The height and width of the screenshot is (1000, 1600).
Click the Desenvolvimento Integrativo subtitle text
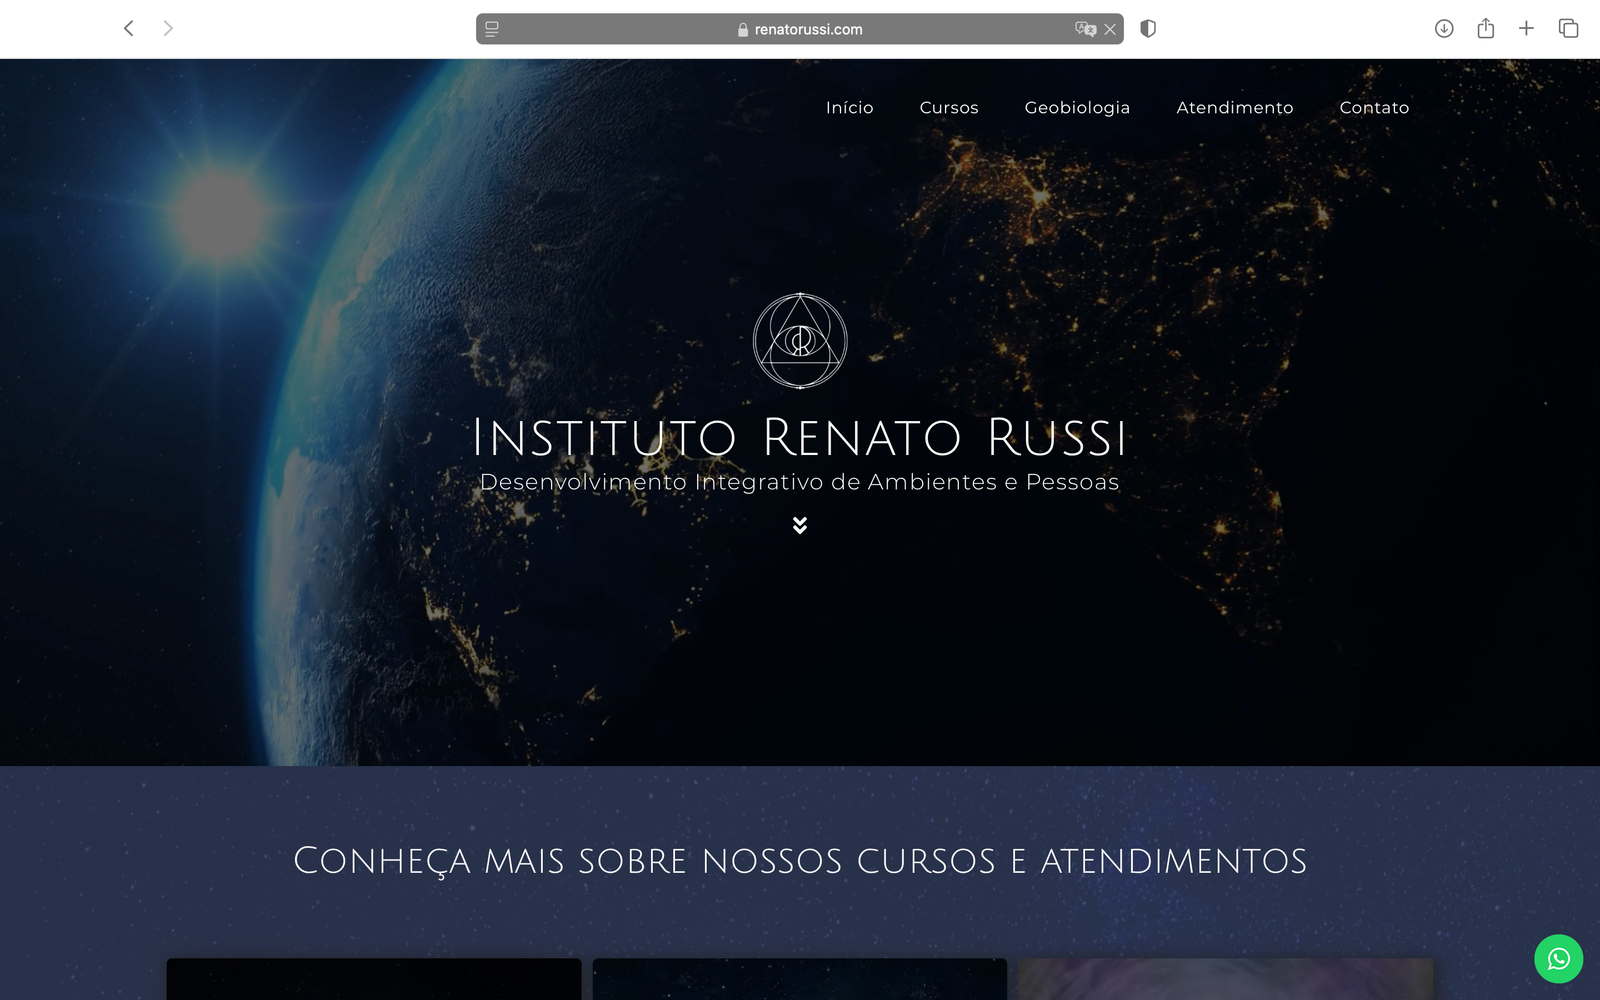800,482
